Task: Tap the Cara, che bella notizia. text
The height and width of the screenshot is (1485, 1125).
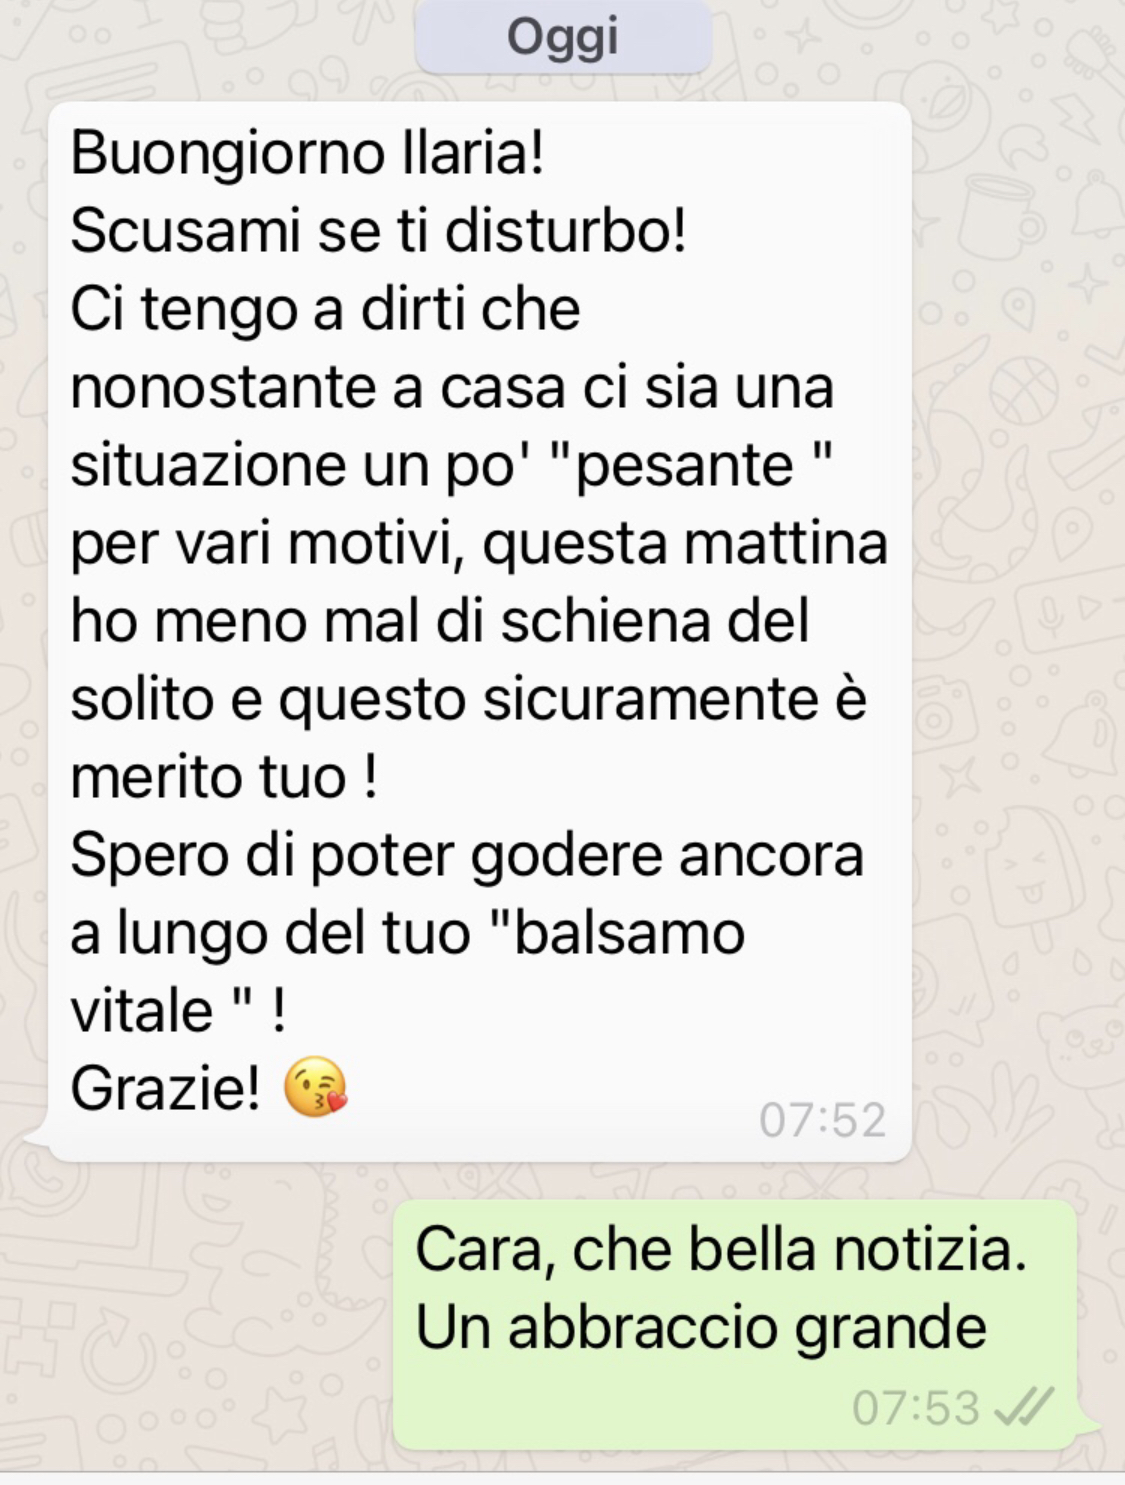Action: (x=721, y=1250)
